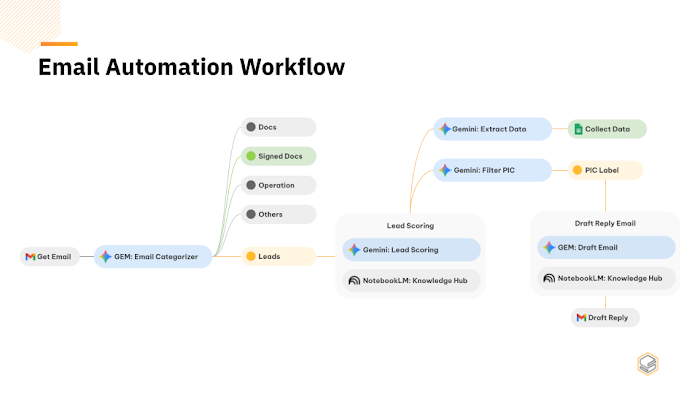Select the Collect Data label
Viewport: 700px width, 394px height.
tap(608, 129)
